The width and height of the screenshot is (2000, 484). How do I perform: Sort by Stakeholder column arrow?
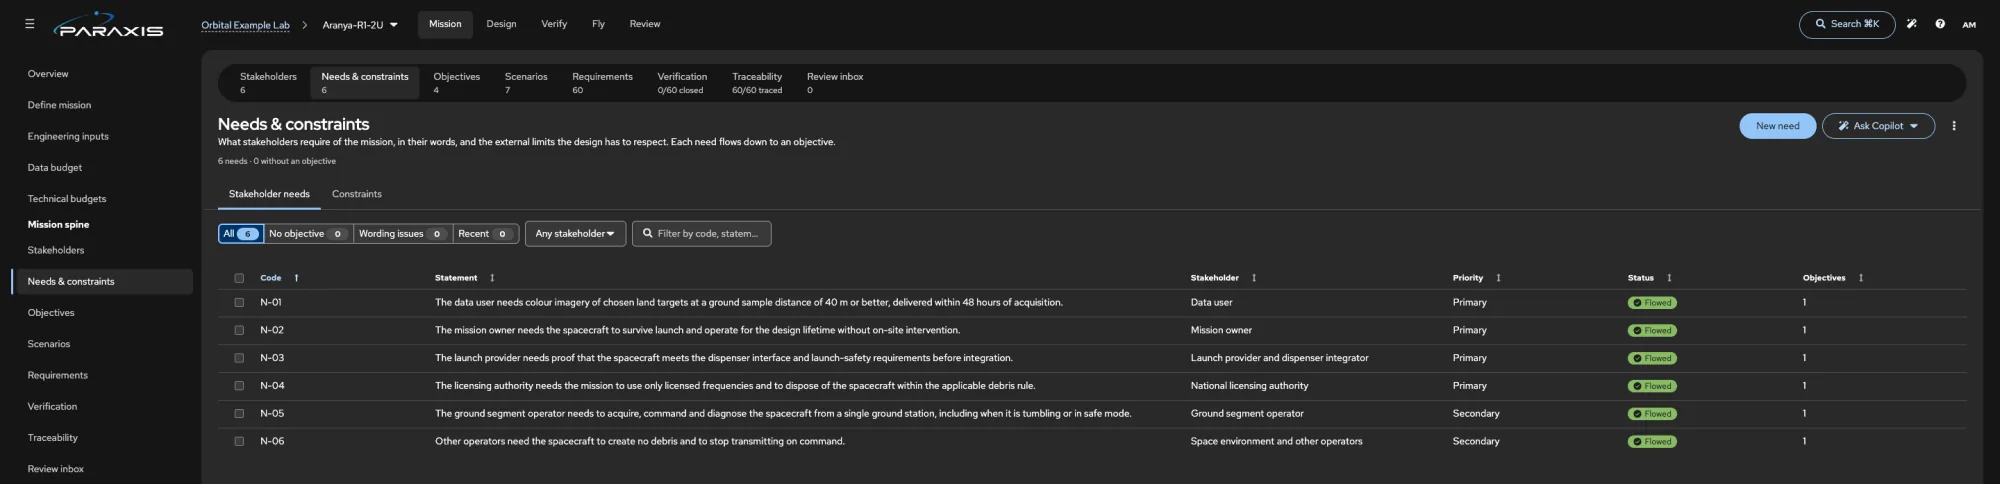1254,278
